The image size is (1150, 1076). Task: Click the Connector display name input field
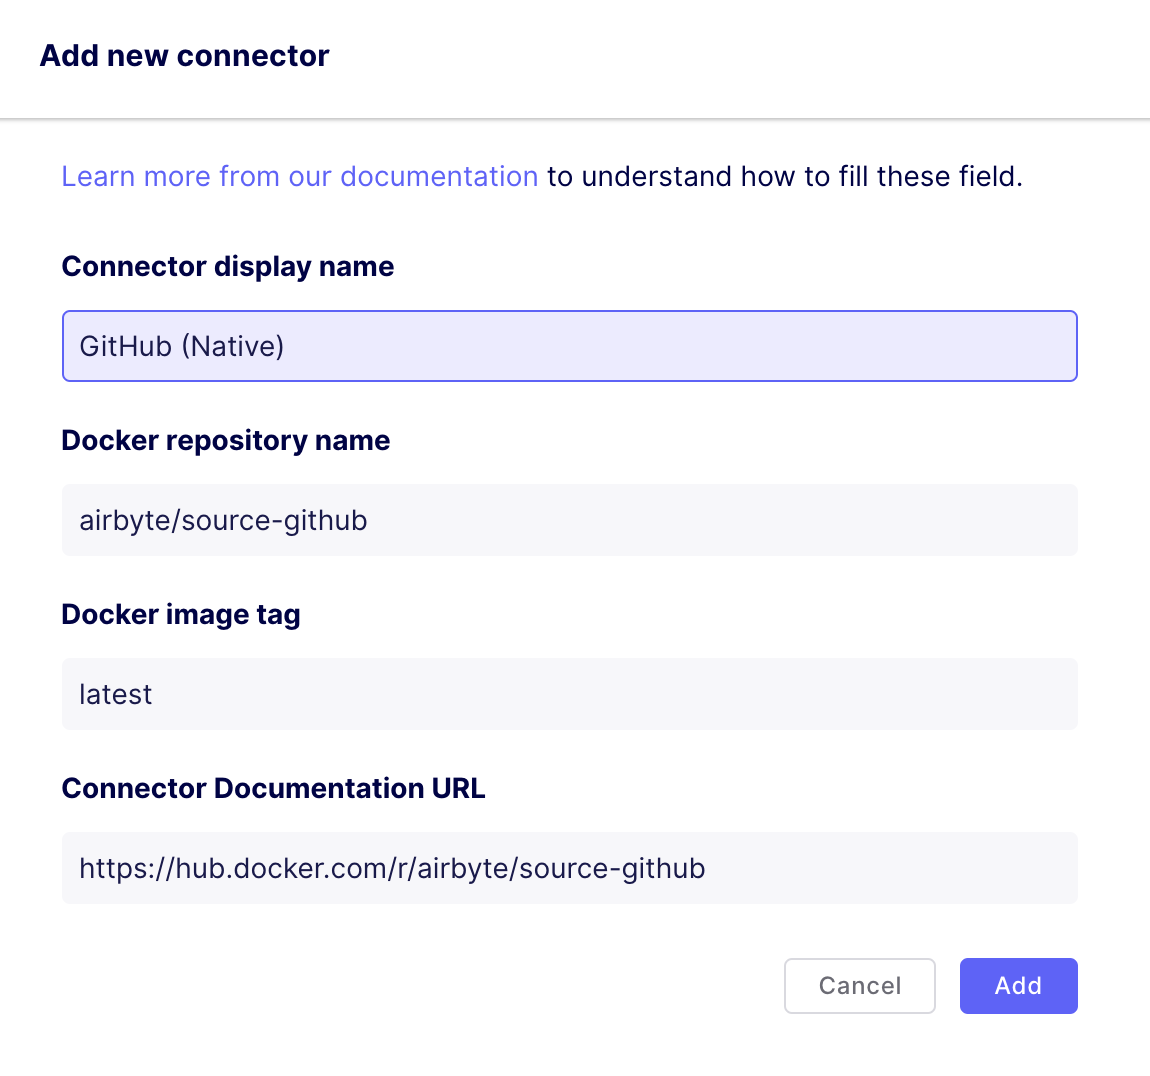pos(569,345)
